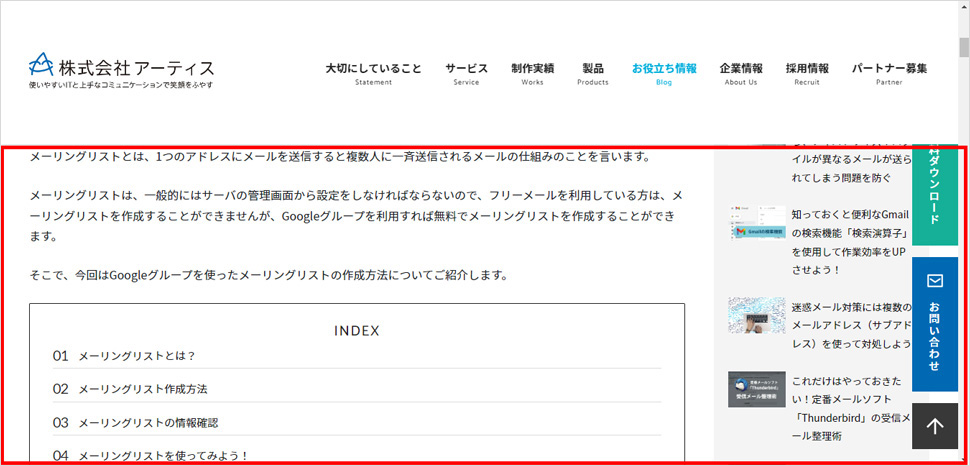This screenshot has width=970, height=466.
Task: Click sentence そこで、今回はGoogleグループを使った
Action: point(268,275)
